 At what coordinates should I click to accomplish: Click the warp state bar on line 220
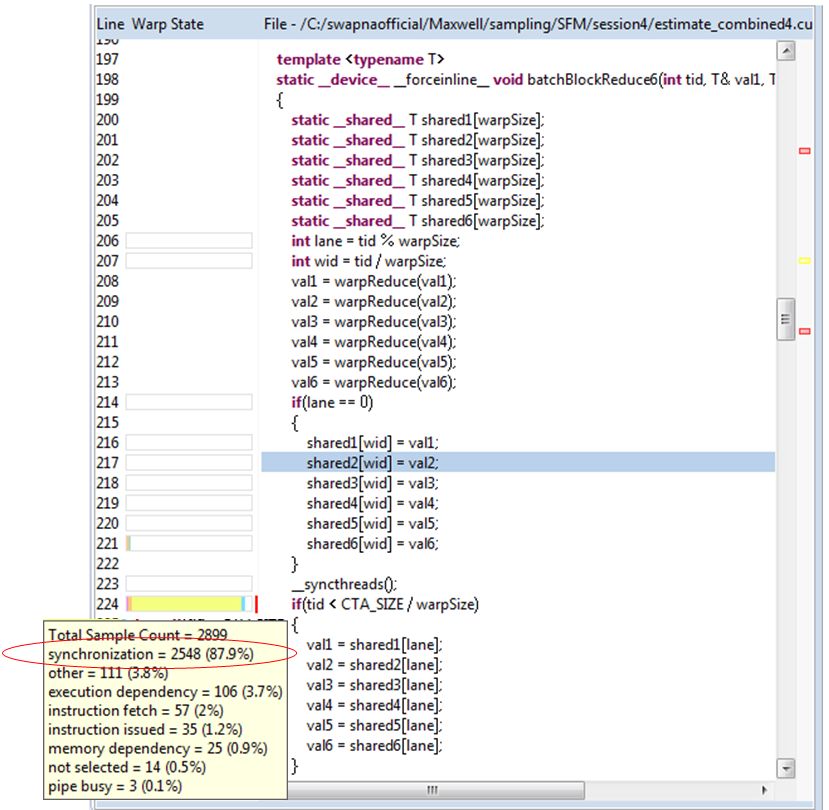(x=189, y=523)
